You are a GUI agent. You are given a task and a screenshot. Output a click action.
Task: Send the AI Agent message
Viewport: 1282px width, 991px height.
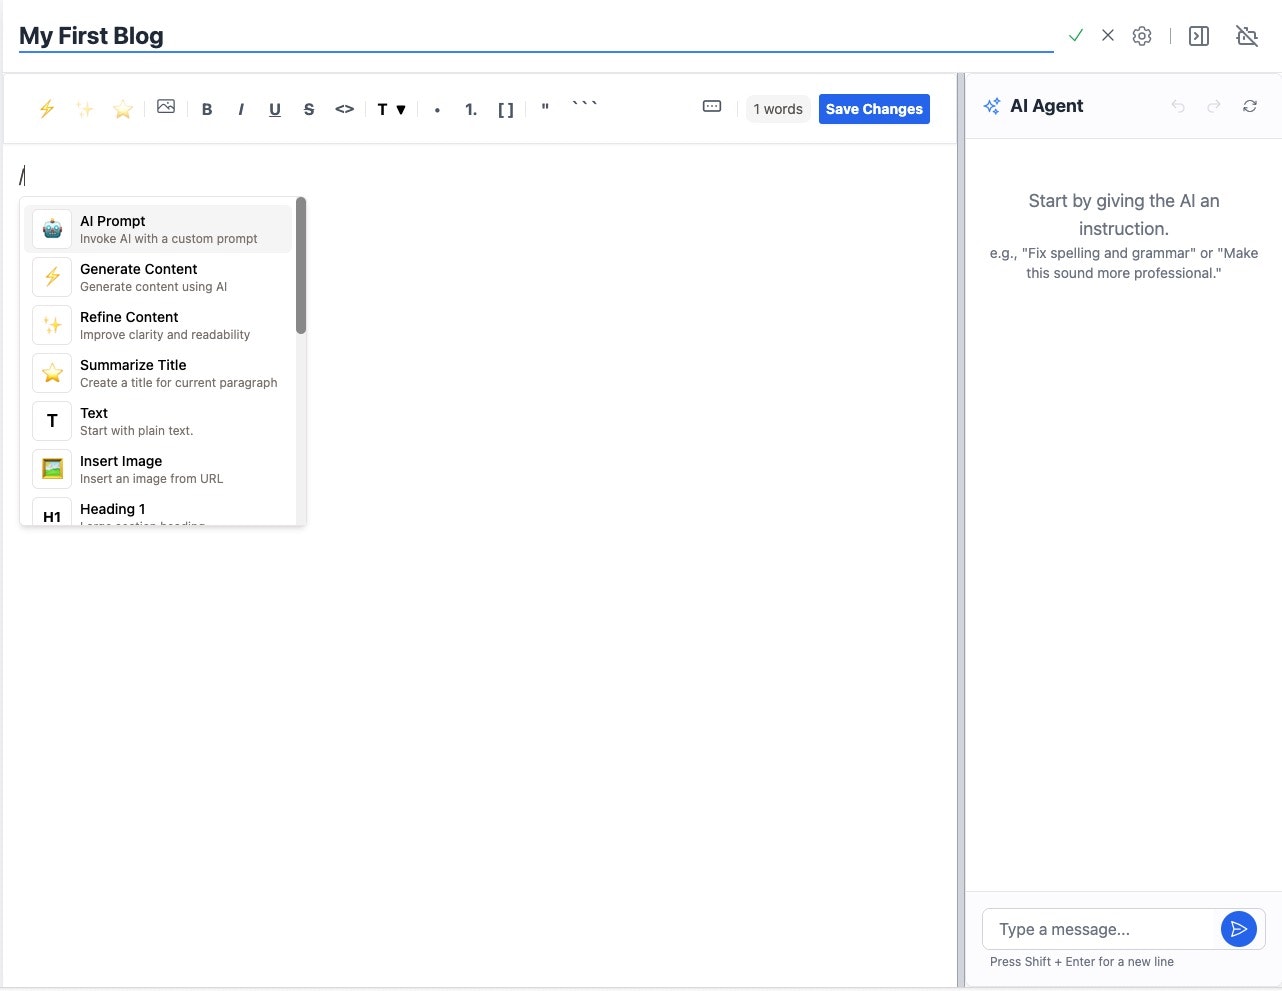click(1238, 929)
